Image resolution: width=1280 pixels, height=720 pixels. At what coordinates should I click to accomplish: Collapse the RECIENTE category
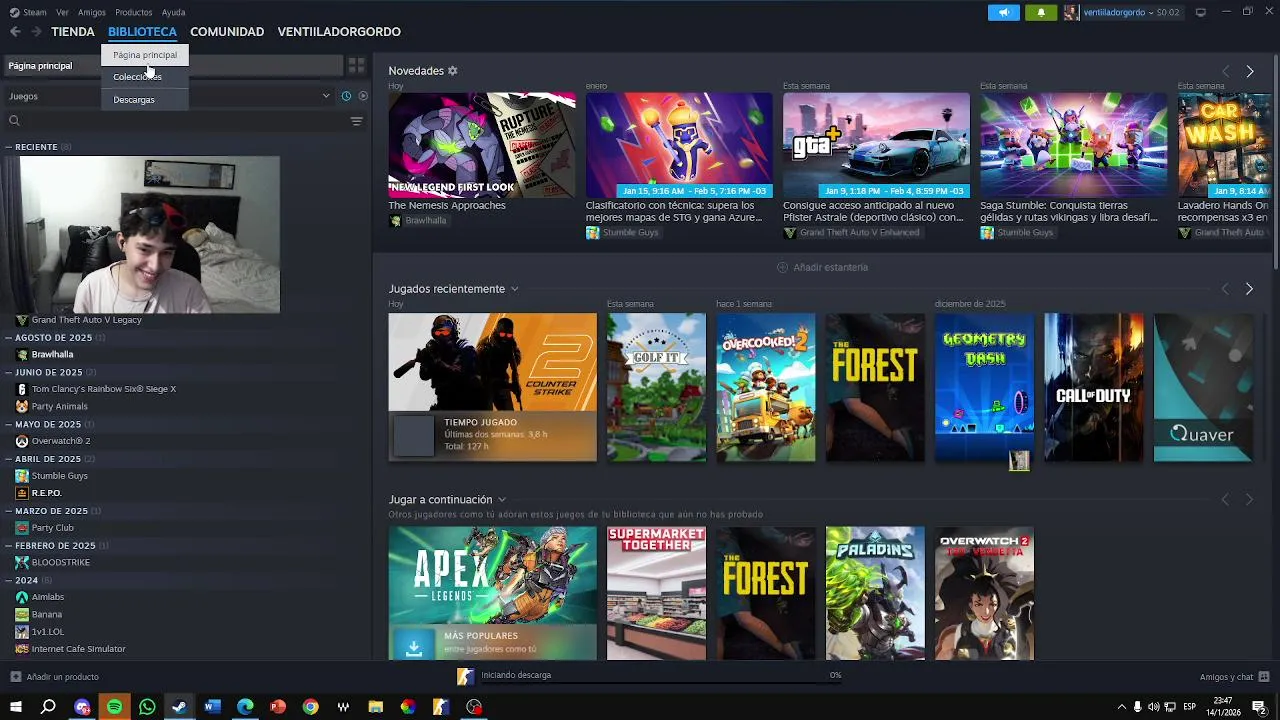[x=8, y=147]
